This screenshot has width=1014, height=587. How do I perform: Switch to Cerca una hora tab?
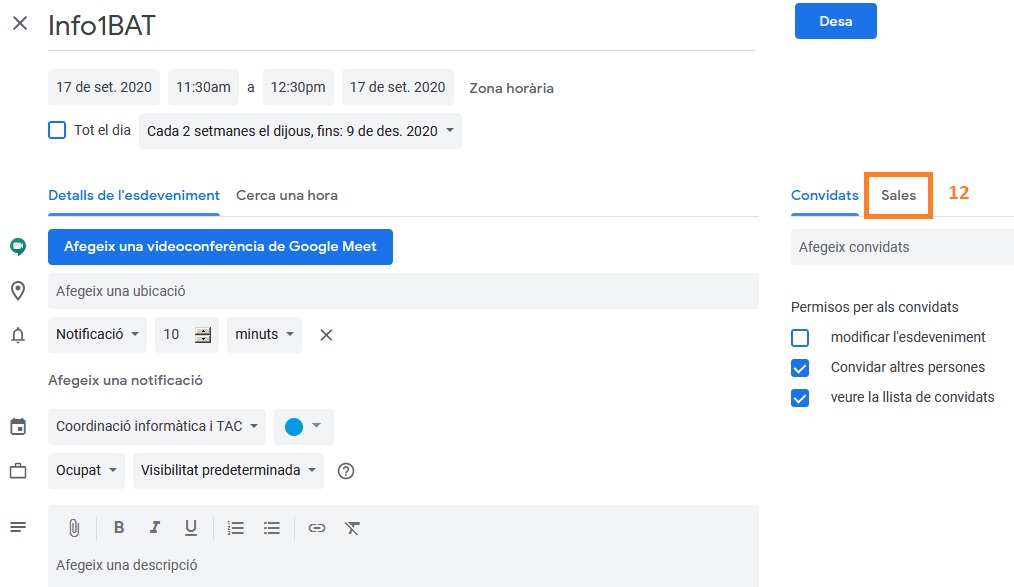click(286, 195)
